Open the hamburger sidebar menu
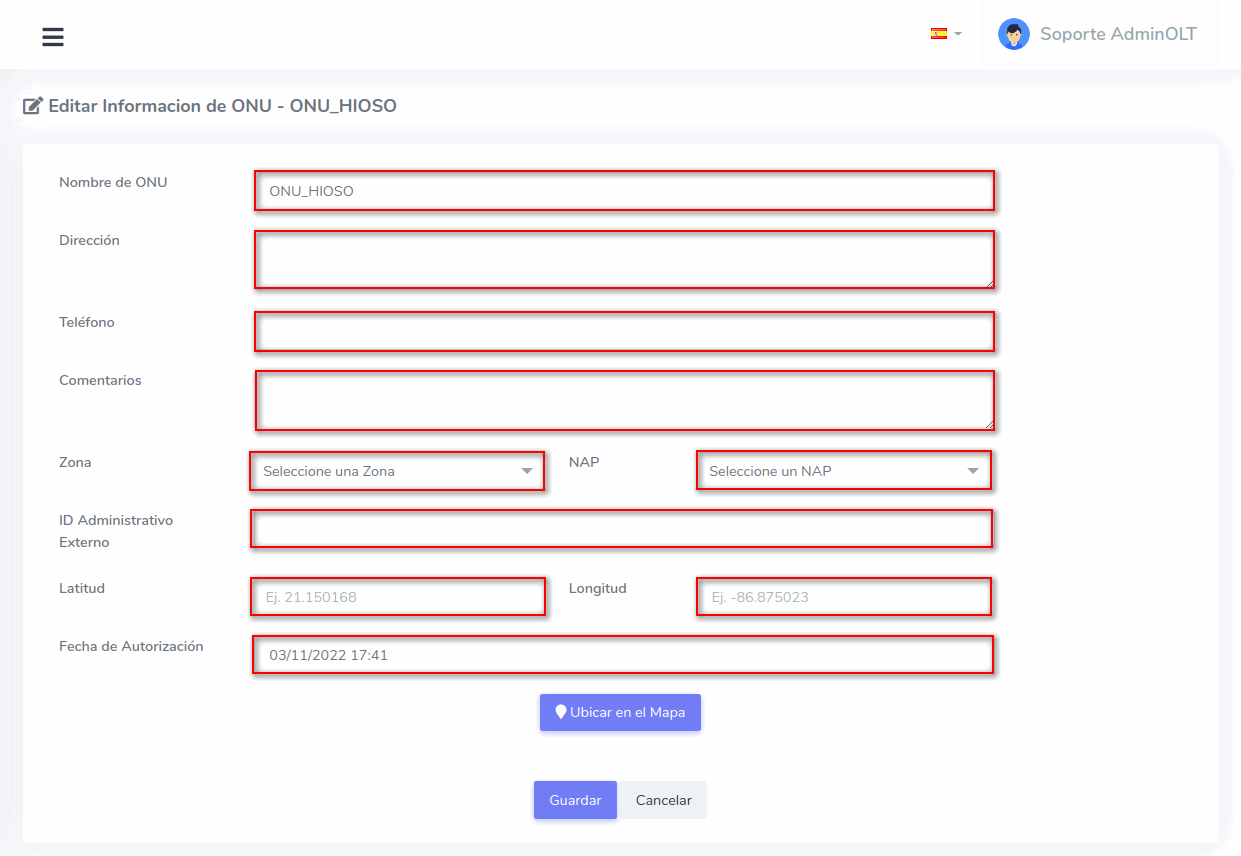Image resolution: width=1241 pixels, height=856 pixels. tap(53, 37)
